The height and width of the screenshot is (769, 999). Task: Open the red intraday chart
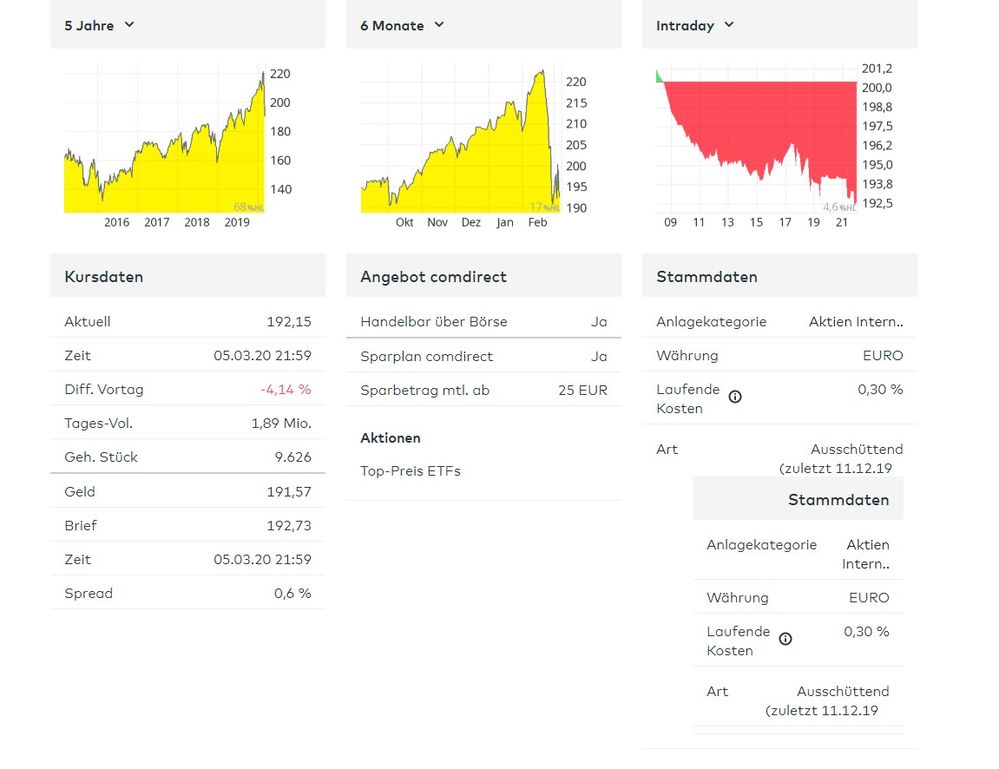click(756, 140)
